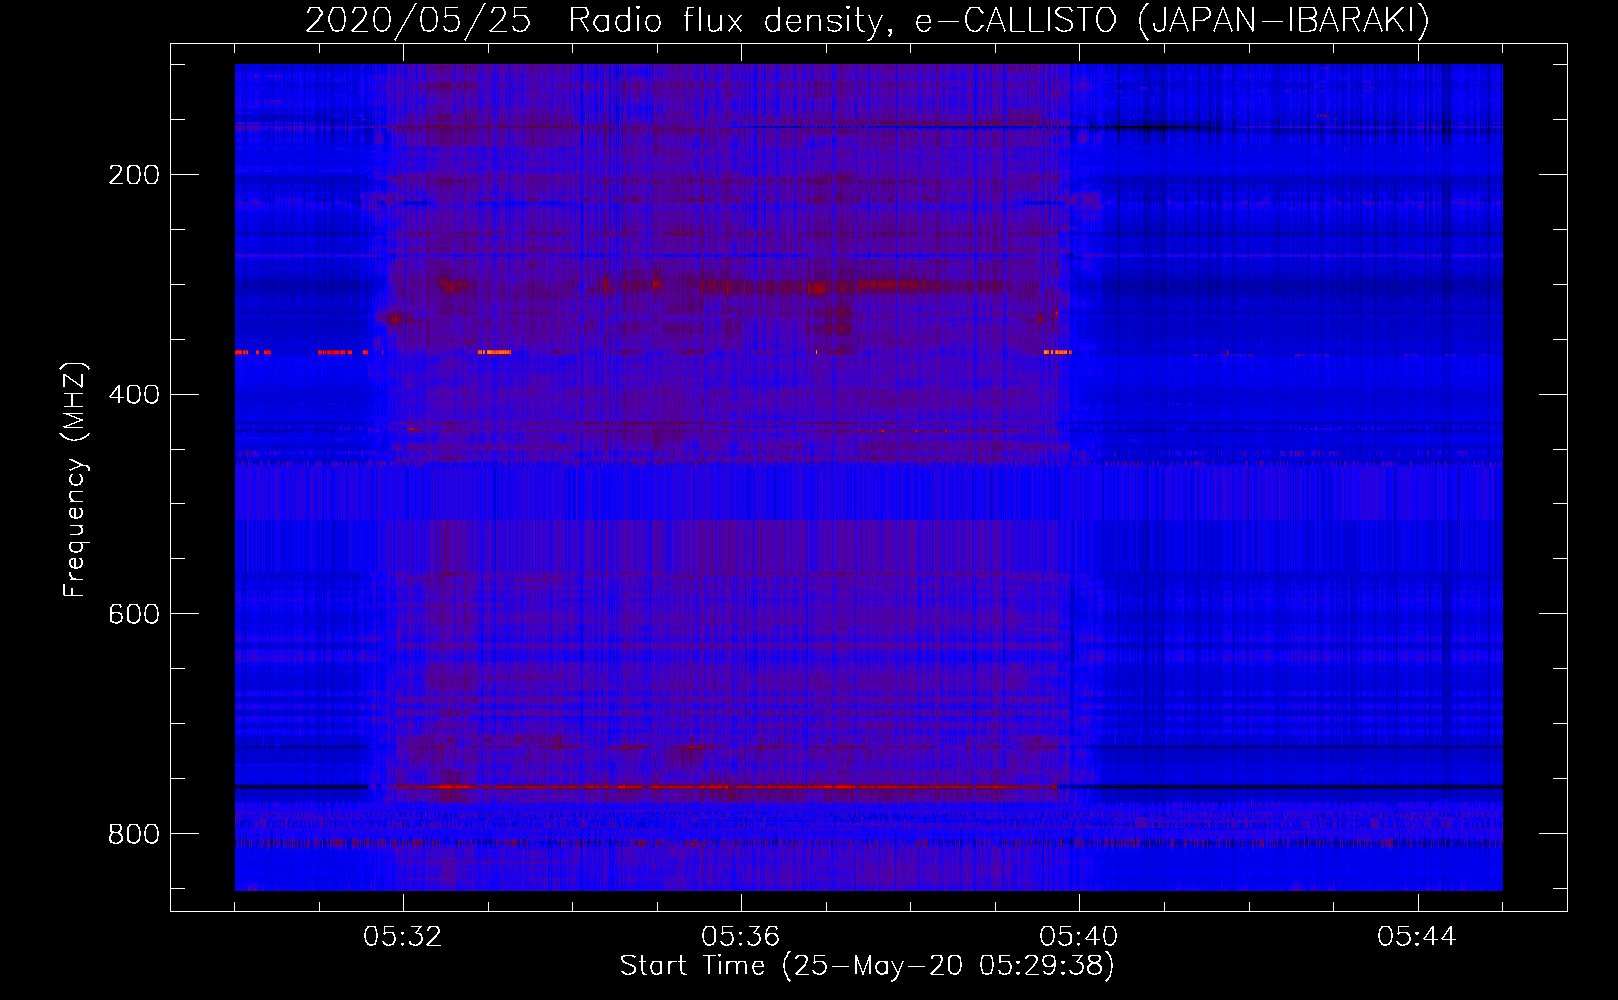Click the 800 frequency tick label

point(134,833)
